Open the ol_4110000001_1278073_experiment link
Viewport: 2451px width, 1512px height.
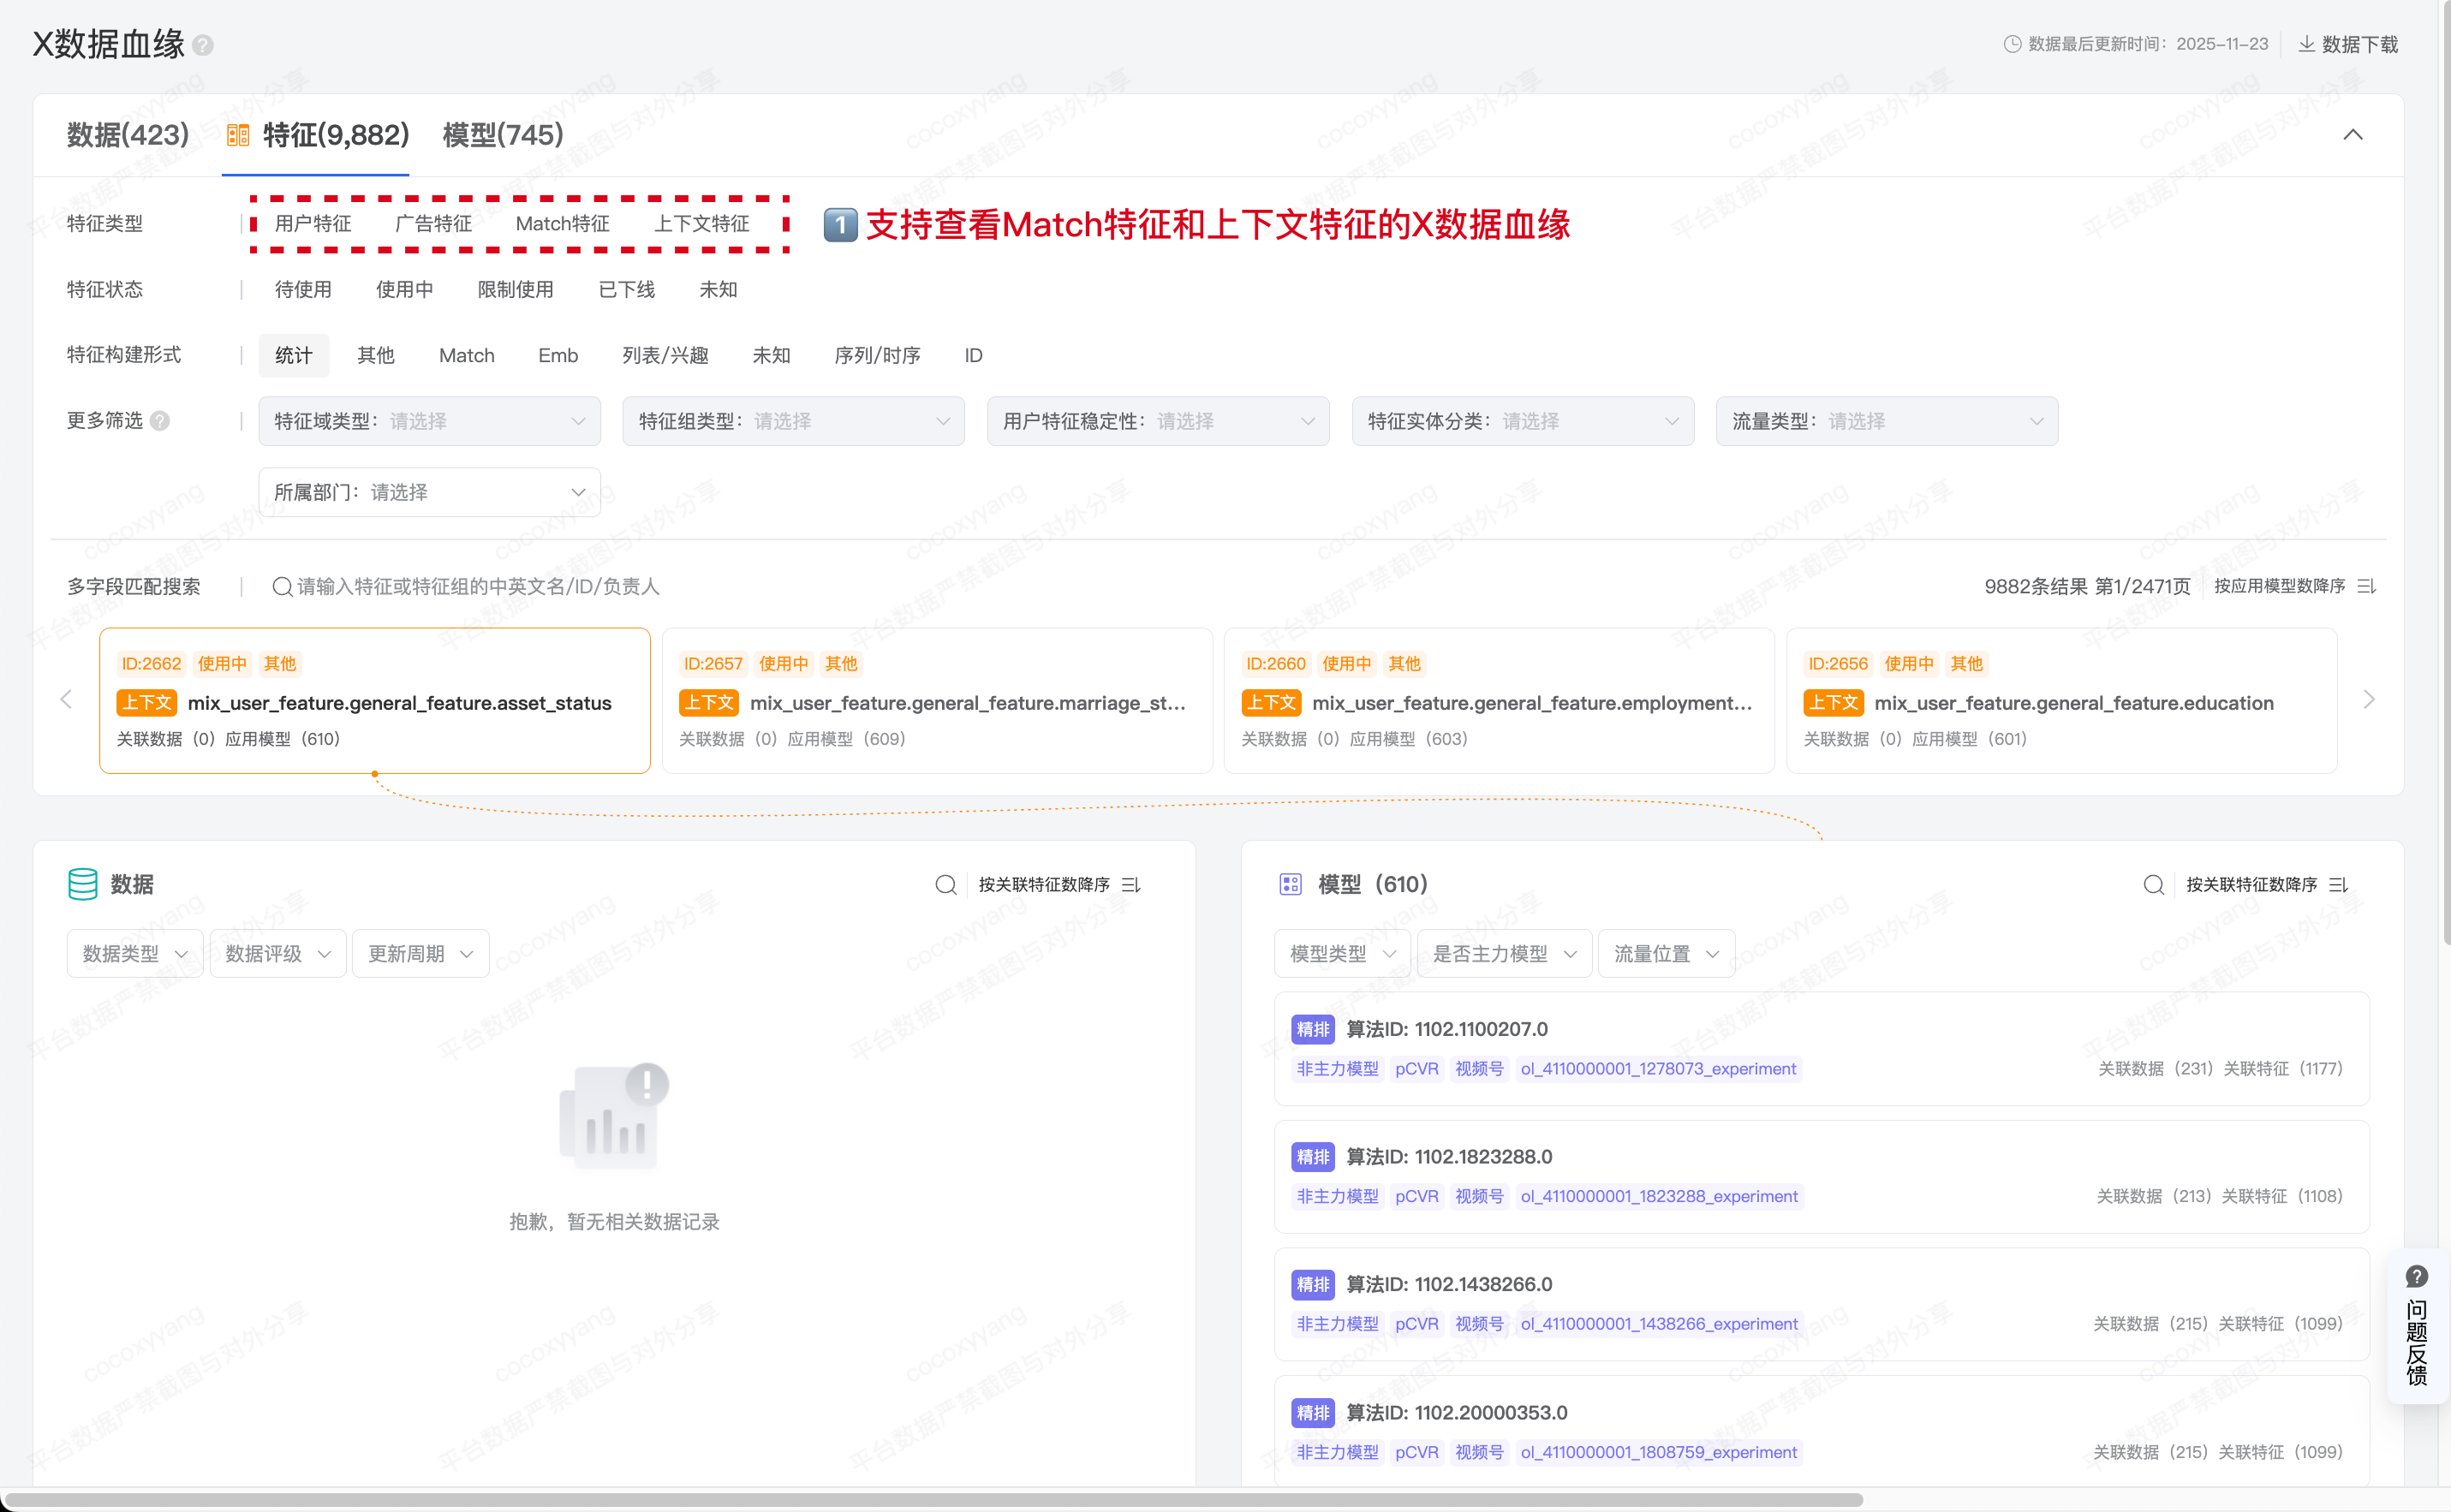1657,1069
